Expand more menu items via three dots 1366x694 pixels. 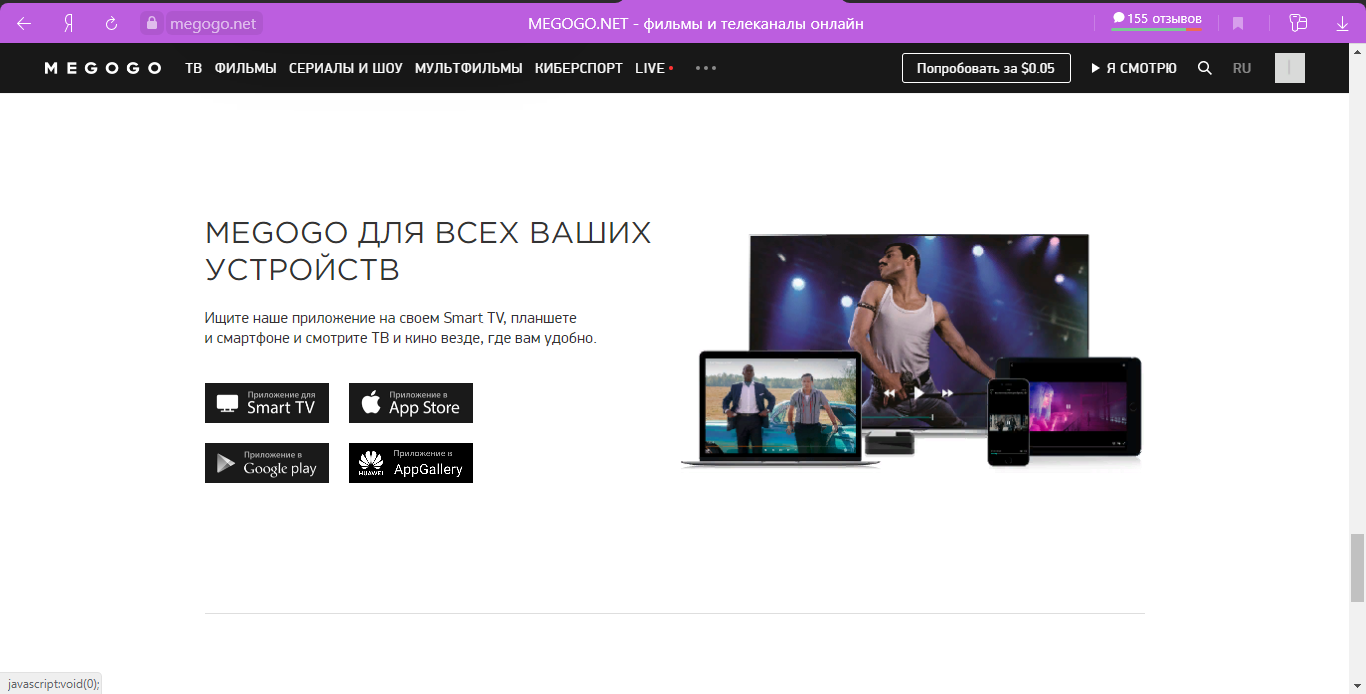(x=706, y=68)
